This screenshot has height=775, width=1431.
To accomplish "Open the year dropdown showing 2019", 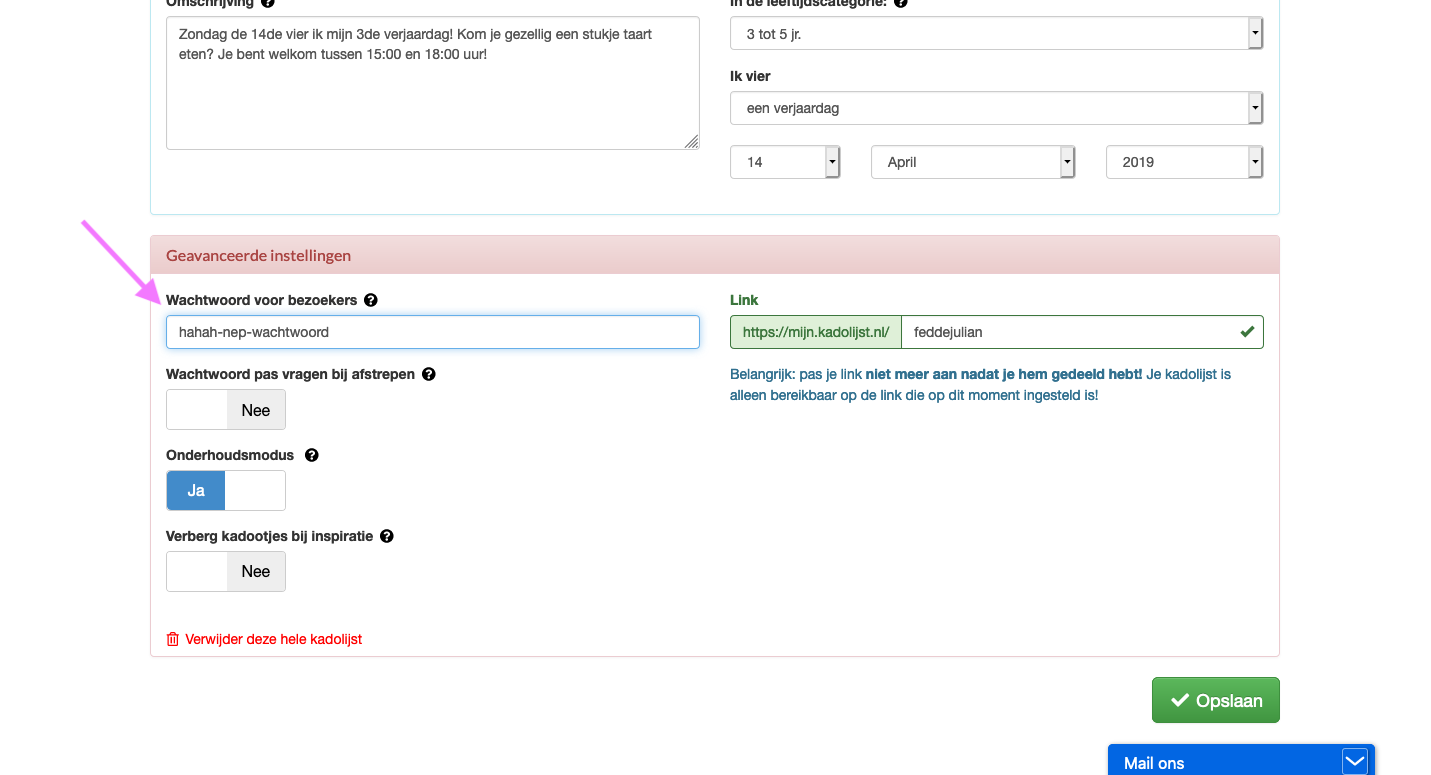I will click(1184, 162).
